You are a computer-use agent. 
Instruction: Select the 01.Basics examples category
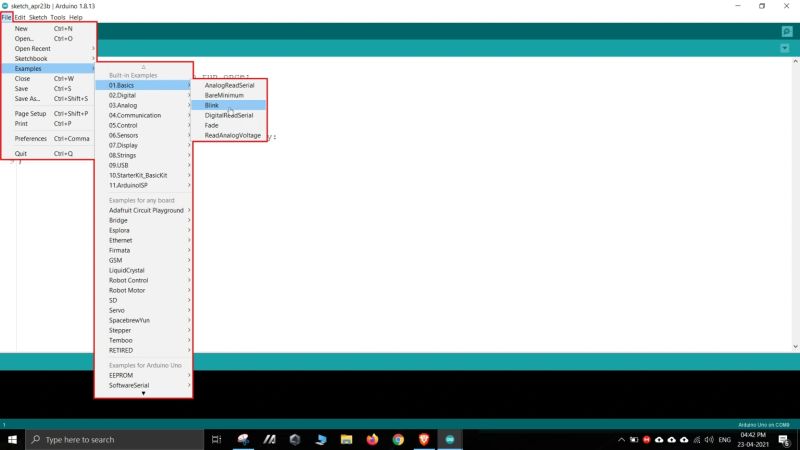coord(143,85)
